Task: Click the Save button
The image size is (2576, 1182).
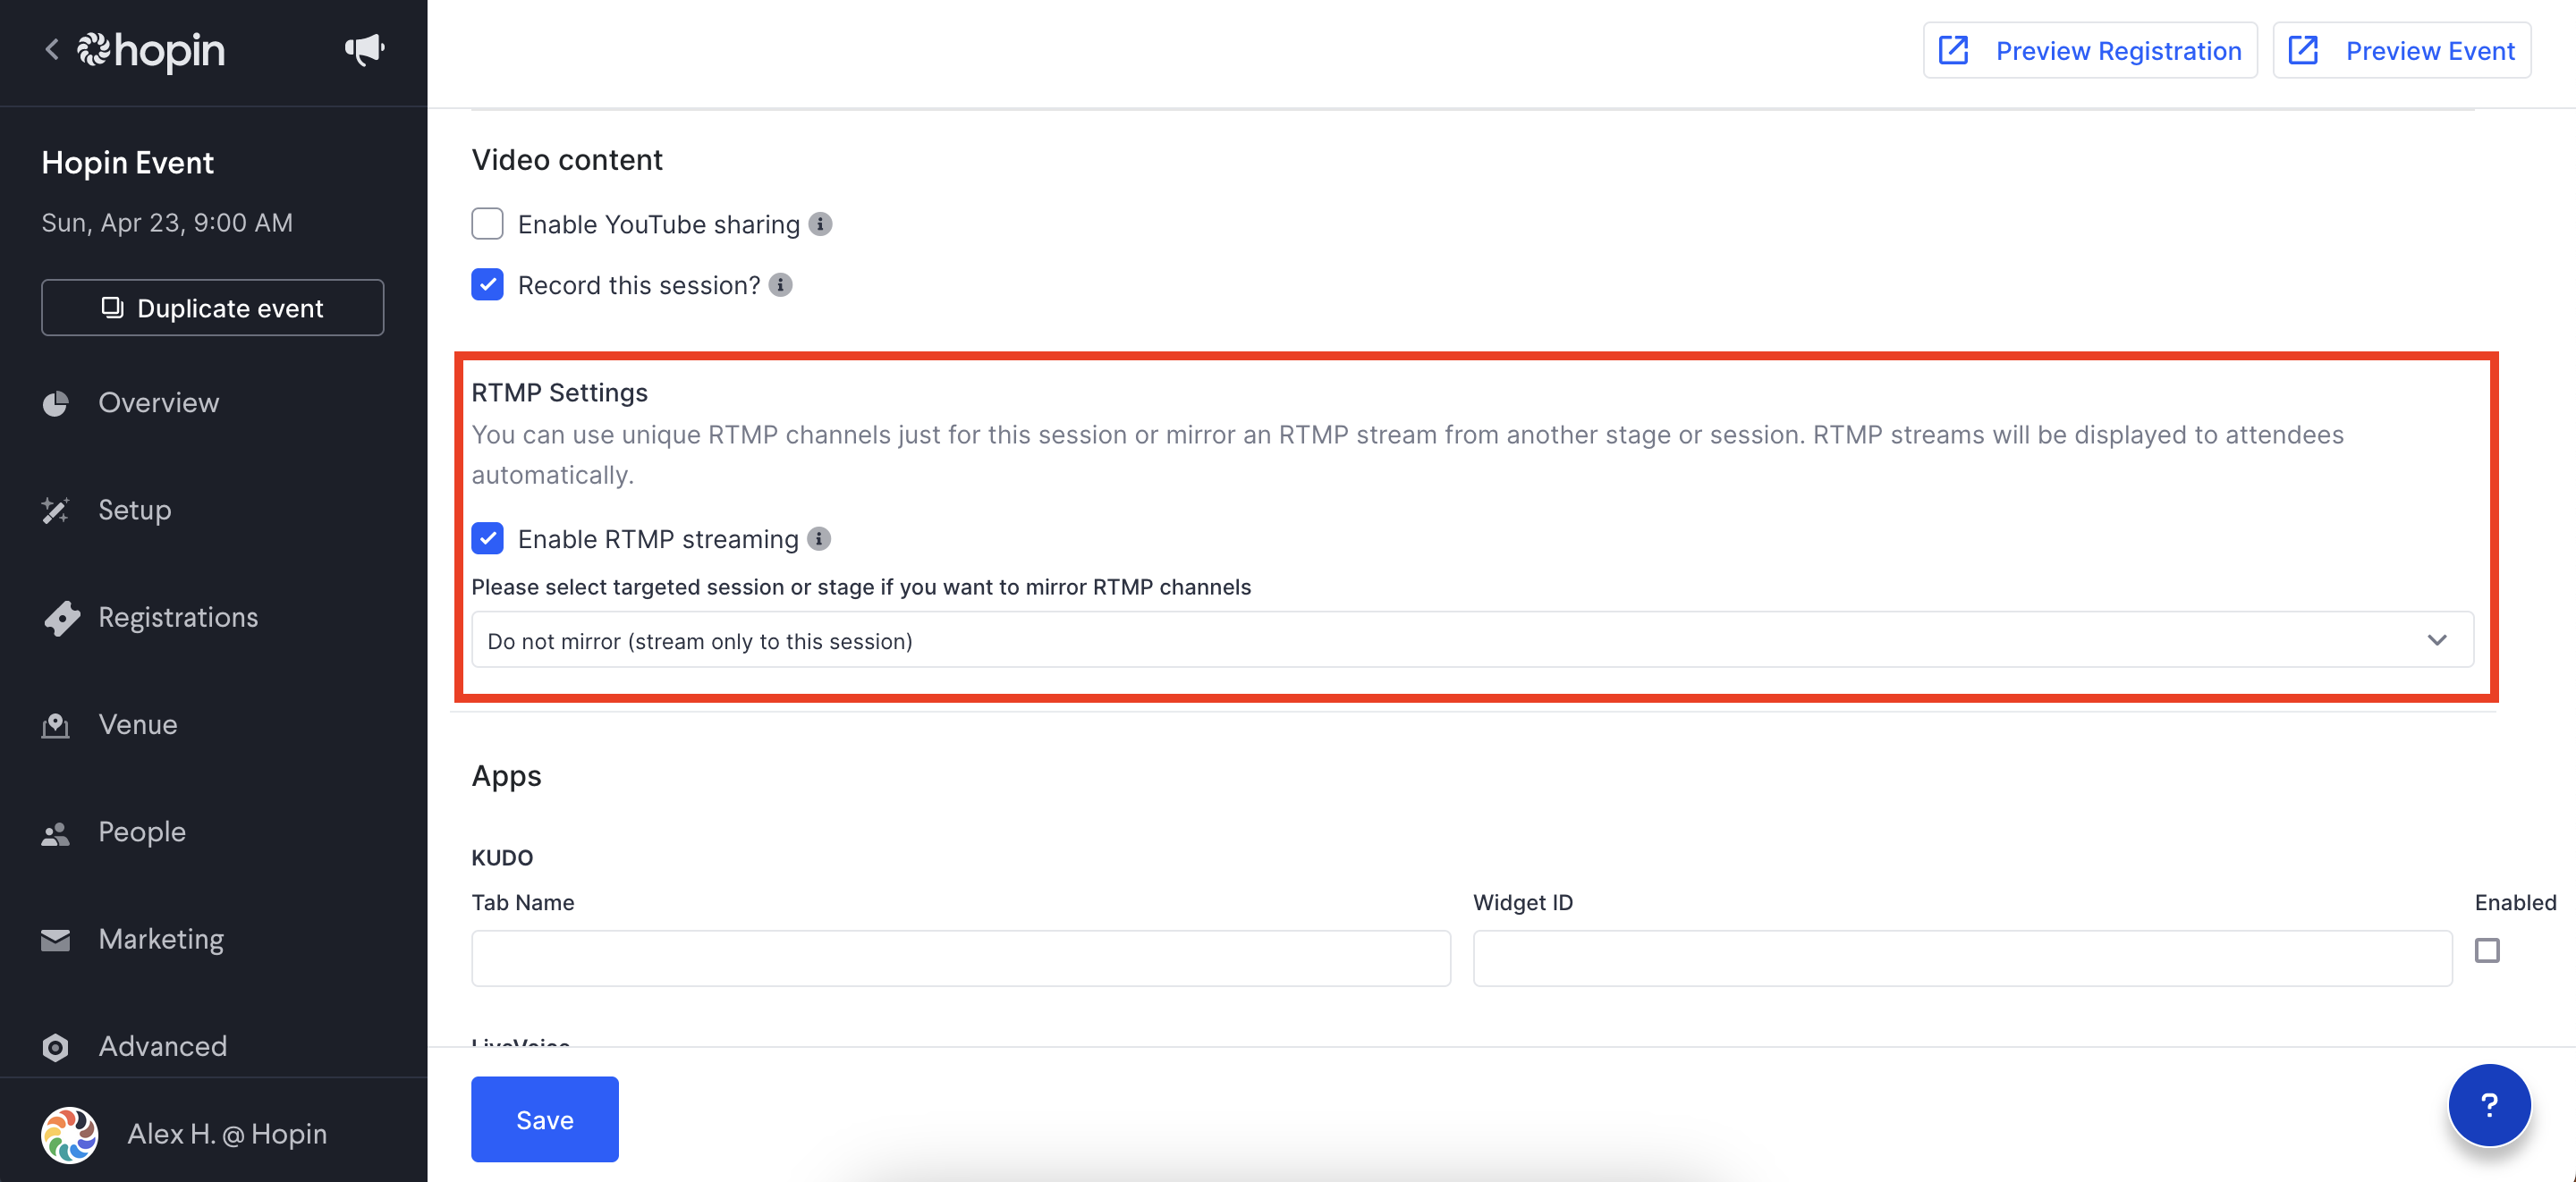Action: 545,1119
